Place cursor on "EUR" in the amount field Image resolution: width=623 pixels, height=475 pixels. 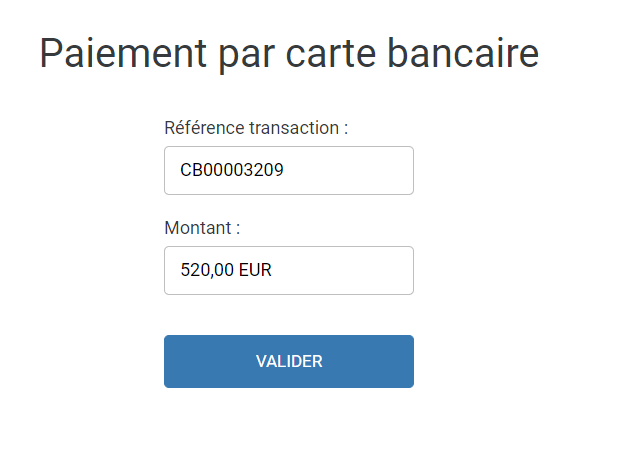tap(255, 271)
